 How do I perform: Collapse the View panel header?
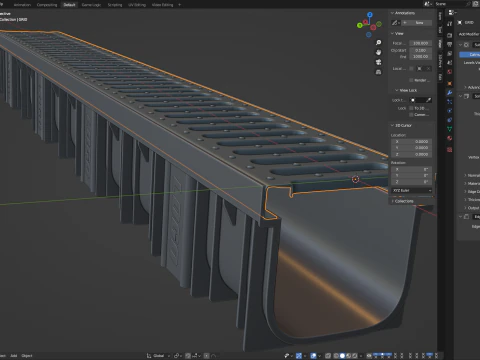(397, 33)
